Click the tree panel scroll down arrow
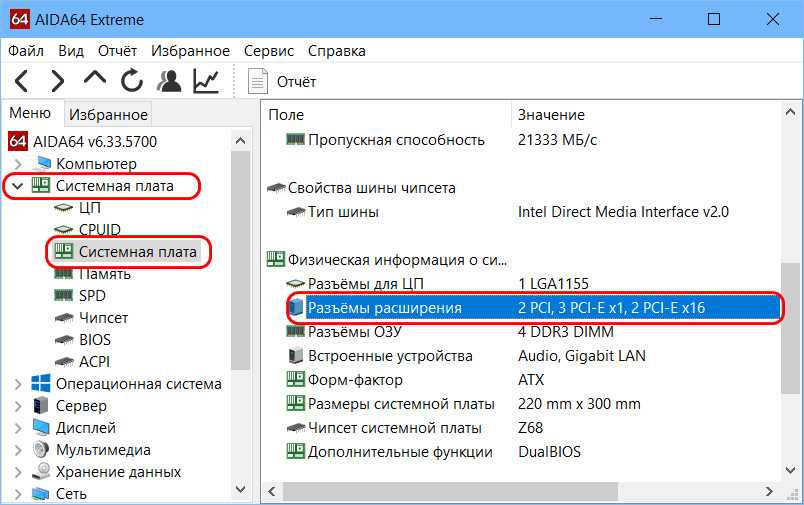 [240, 489]
